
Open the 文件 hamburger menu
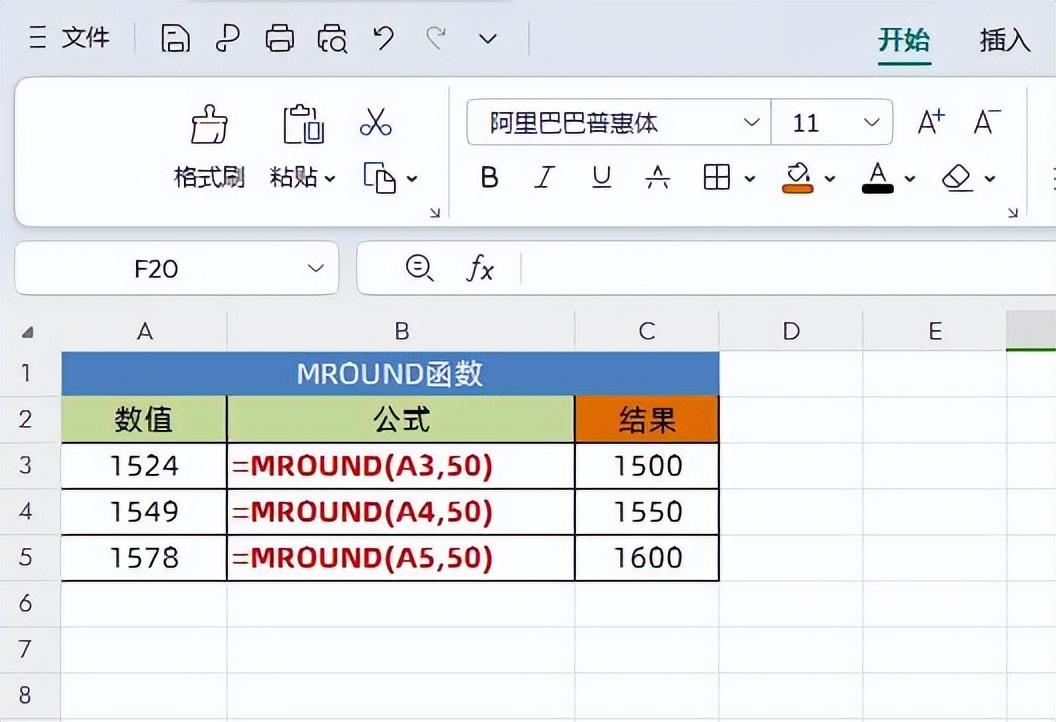69,38
